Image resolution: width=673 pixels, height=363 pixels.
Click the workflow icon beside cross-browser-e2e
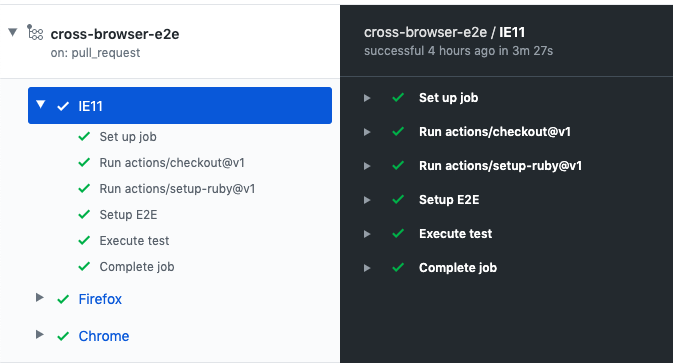(35, 32)
